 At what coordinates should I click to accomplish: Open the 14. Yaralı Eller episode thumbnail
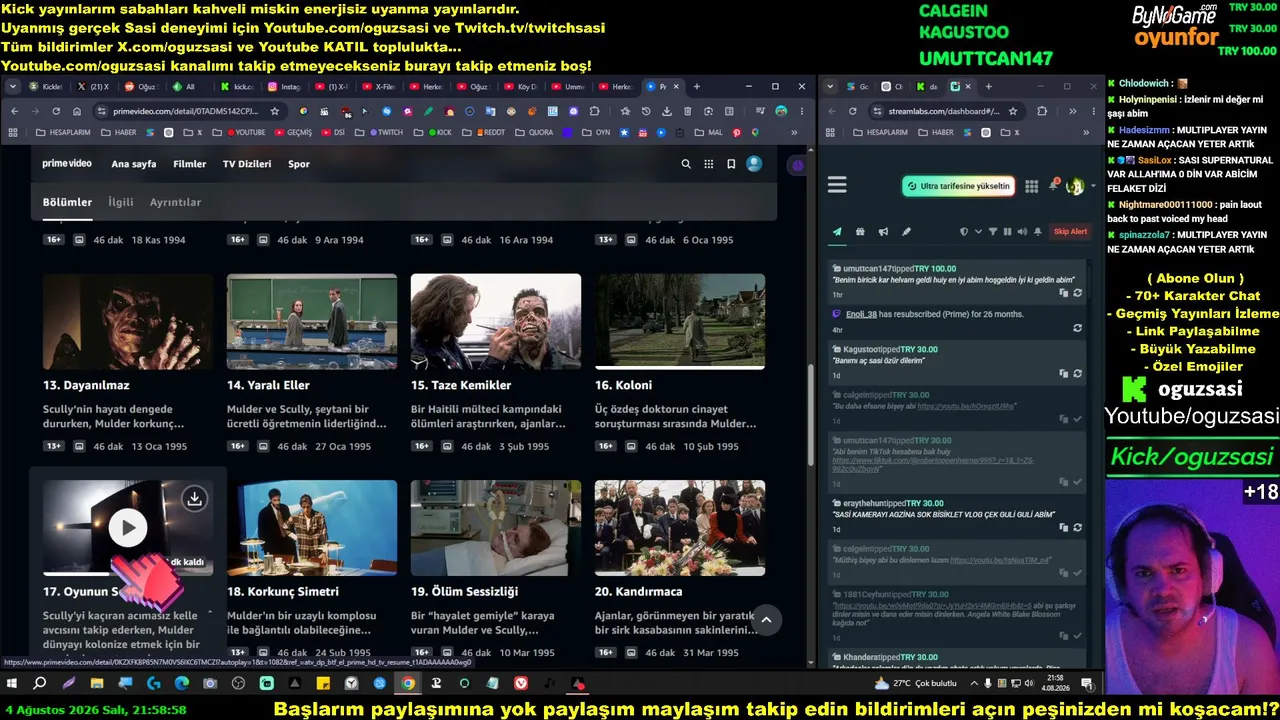pyautogui.click(x=312, y=322)
